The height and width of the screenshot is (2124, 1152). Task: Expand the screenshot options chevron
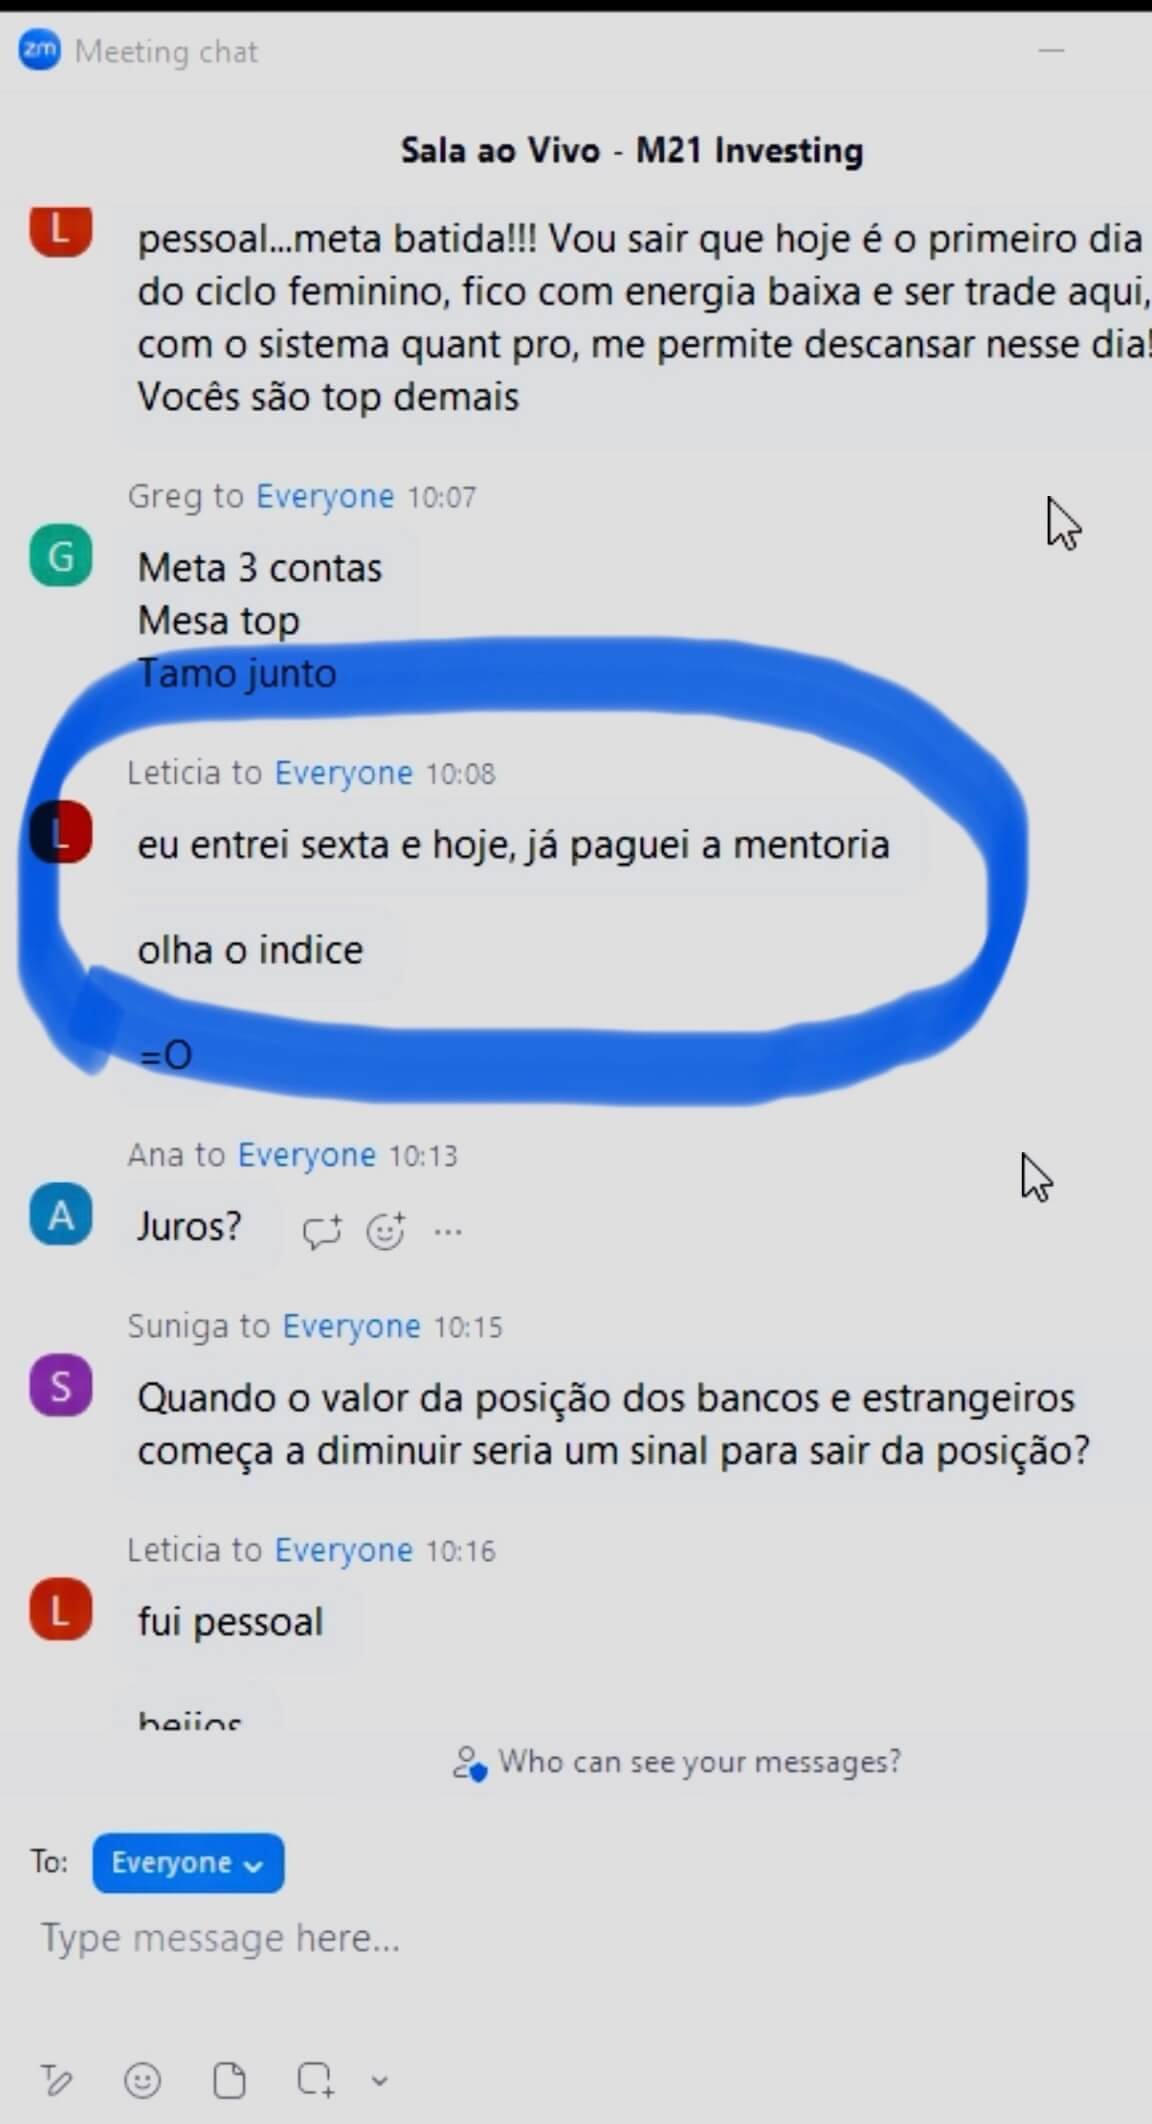tap(379, 2081)
